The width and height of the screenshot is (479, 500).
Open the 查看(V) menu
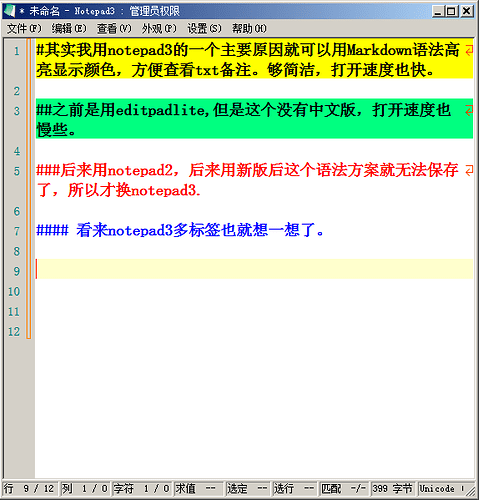coord(114,29)
